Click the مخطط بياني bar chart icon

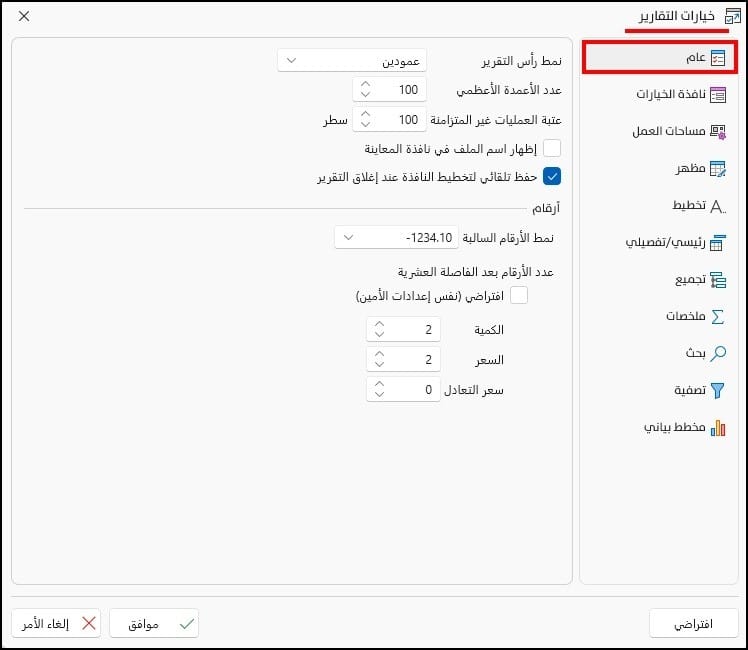[717, 428]
